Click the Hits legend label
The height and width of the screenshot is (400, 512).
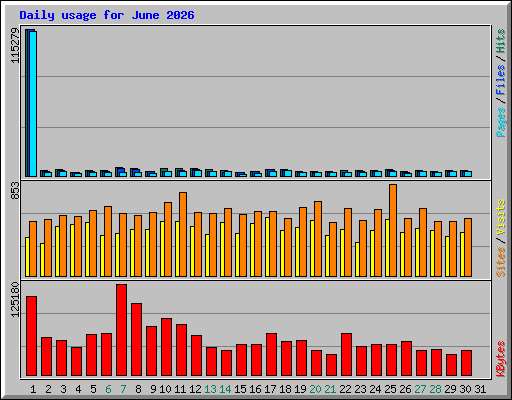[x=501, y=42]
